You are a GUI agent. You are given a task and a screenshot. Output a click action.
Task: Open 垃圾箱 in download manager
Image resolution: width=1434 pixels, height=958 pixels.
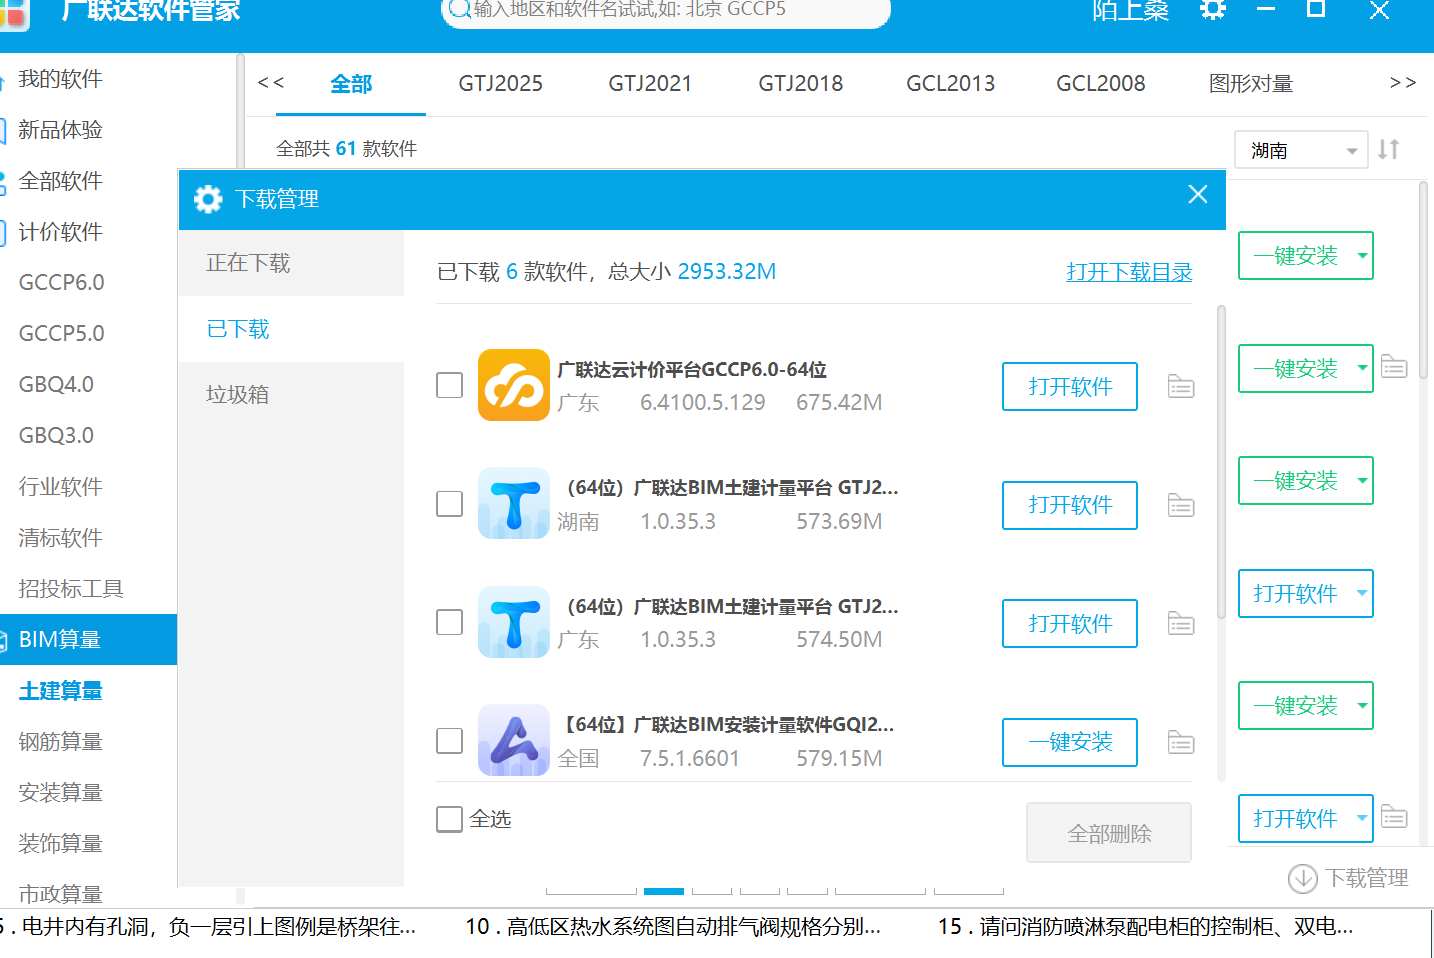coord(291,394)
